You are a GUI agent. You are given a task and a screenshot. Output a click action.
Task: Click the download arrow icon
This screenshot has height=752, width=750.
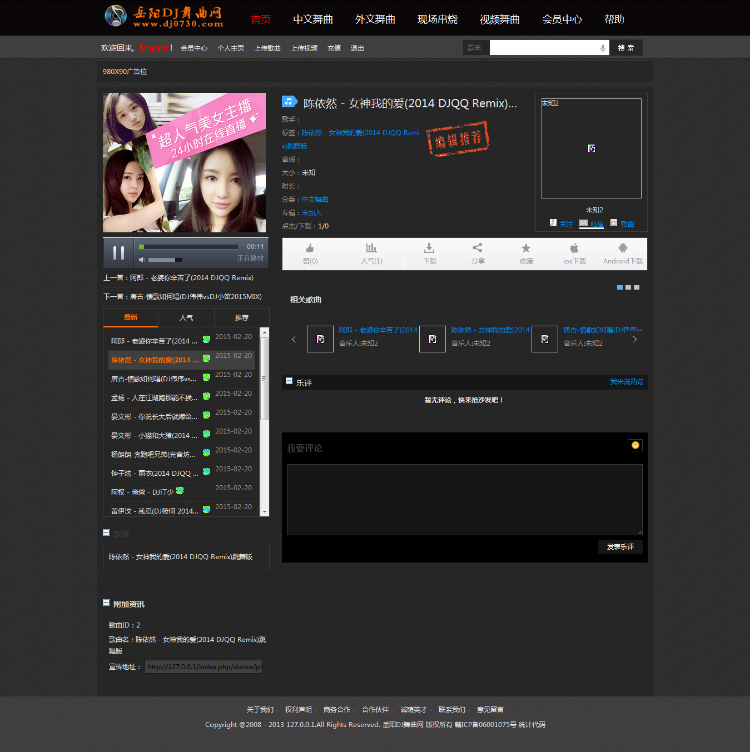[x=429, y=248]
